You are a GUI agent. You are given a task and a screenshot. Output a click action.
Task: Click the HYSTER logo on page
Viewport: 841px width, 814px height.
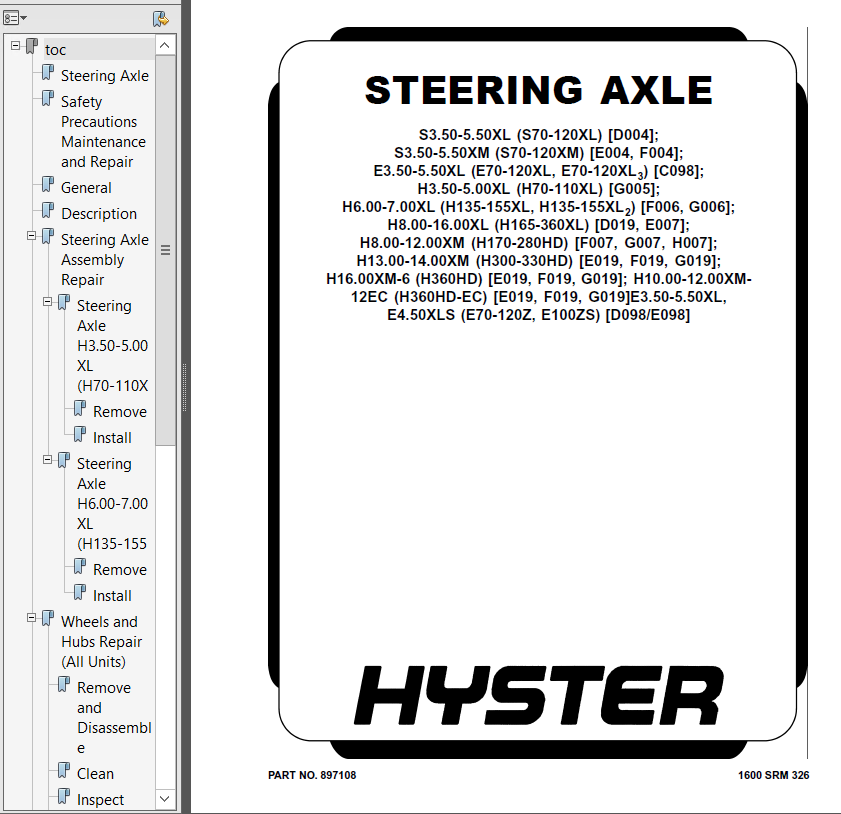tap(539, 695)
